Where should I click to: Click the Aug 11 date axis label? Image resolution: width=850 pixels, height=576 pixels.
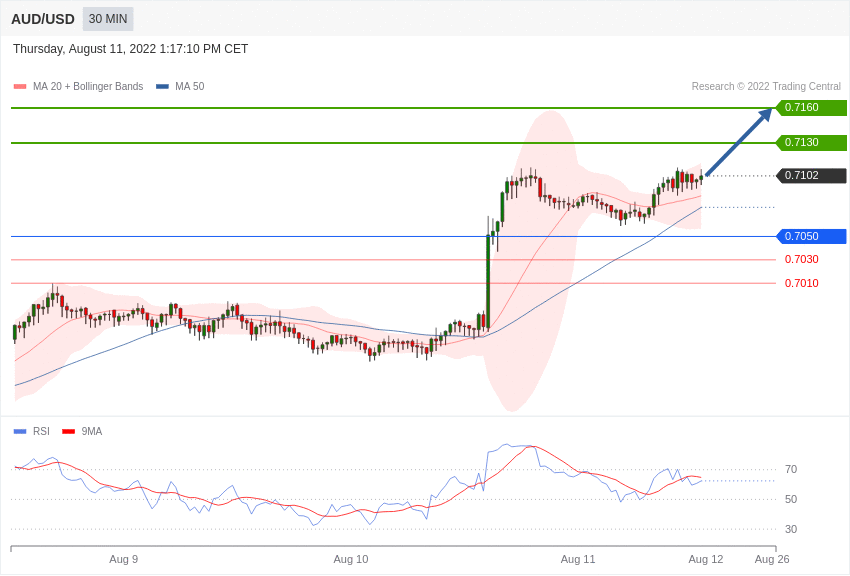[x=578, y=559]
